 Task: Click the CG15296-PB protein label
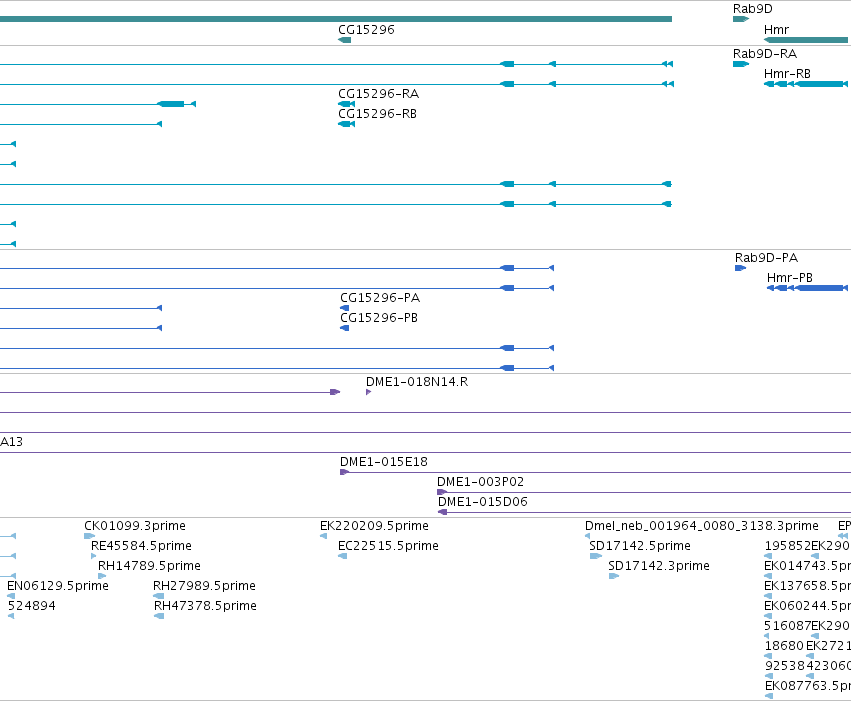[x=379, y=318]
